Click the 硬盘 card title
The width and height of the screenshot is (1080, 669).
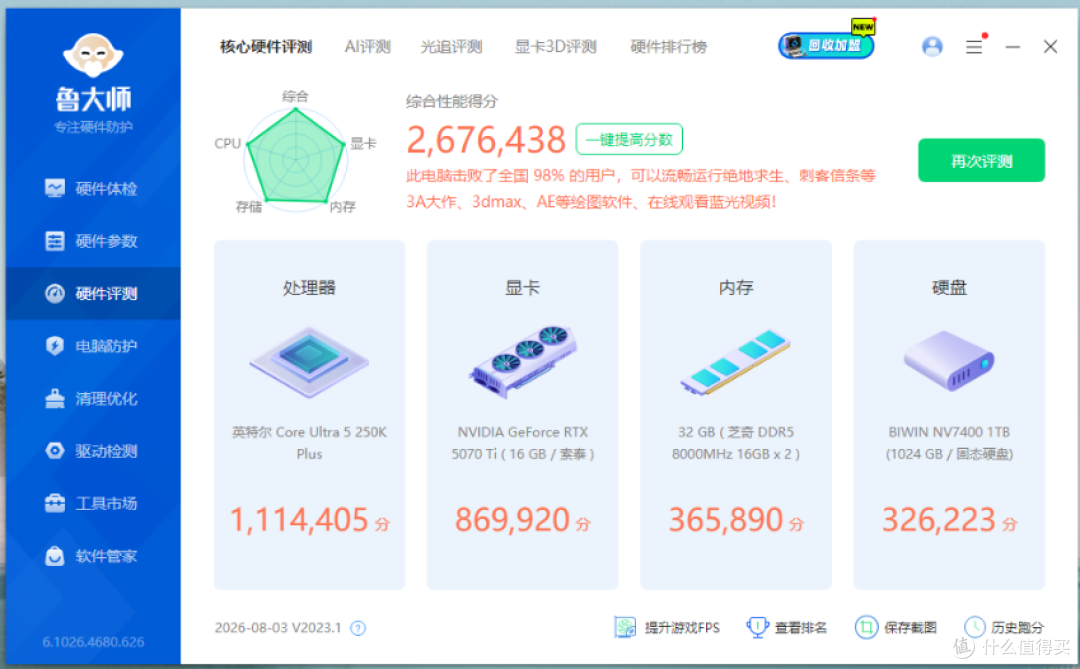tap(949, 288)
